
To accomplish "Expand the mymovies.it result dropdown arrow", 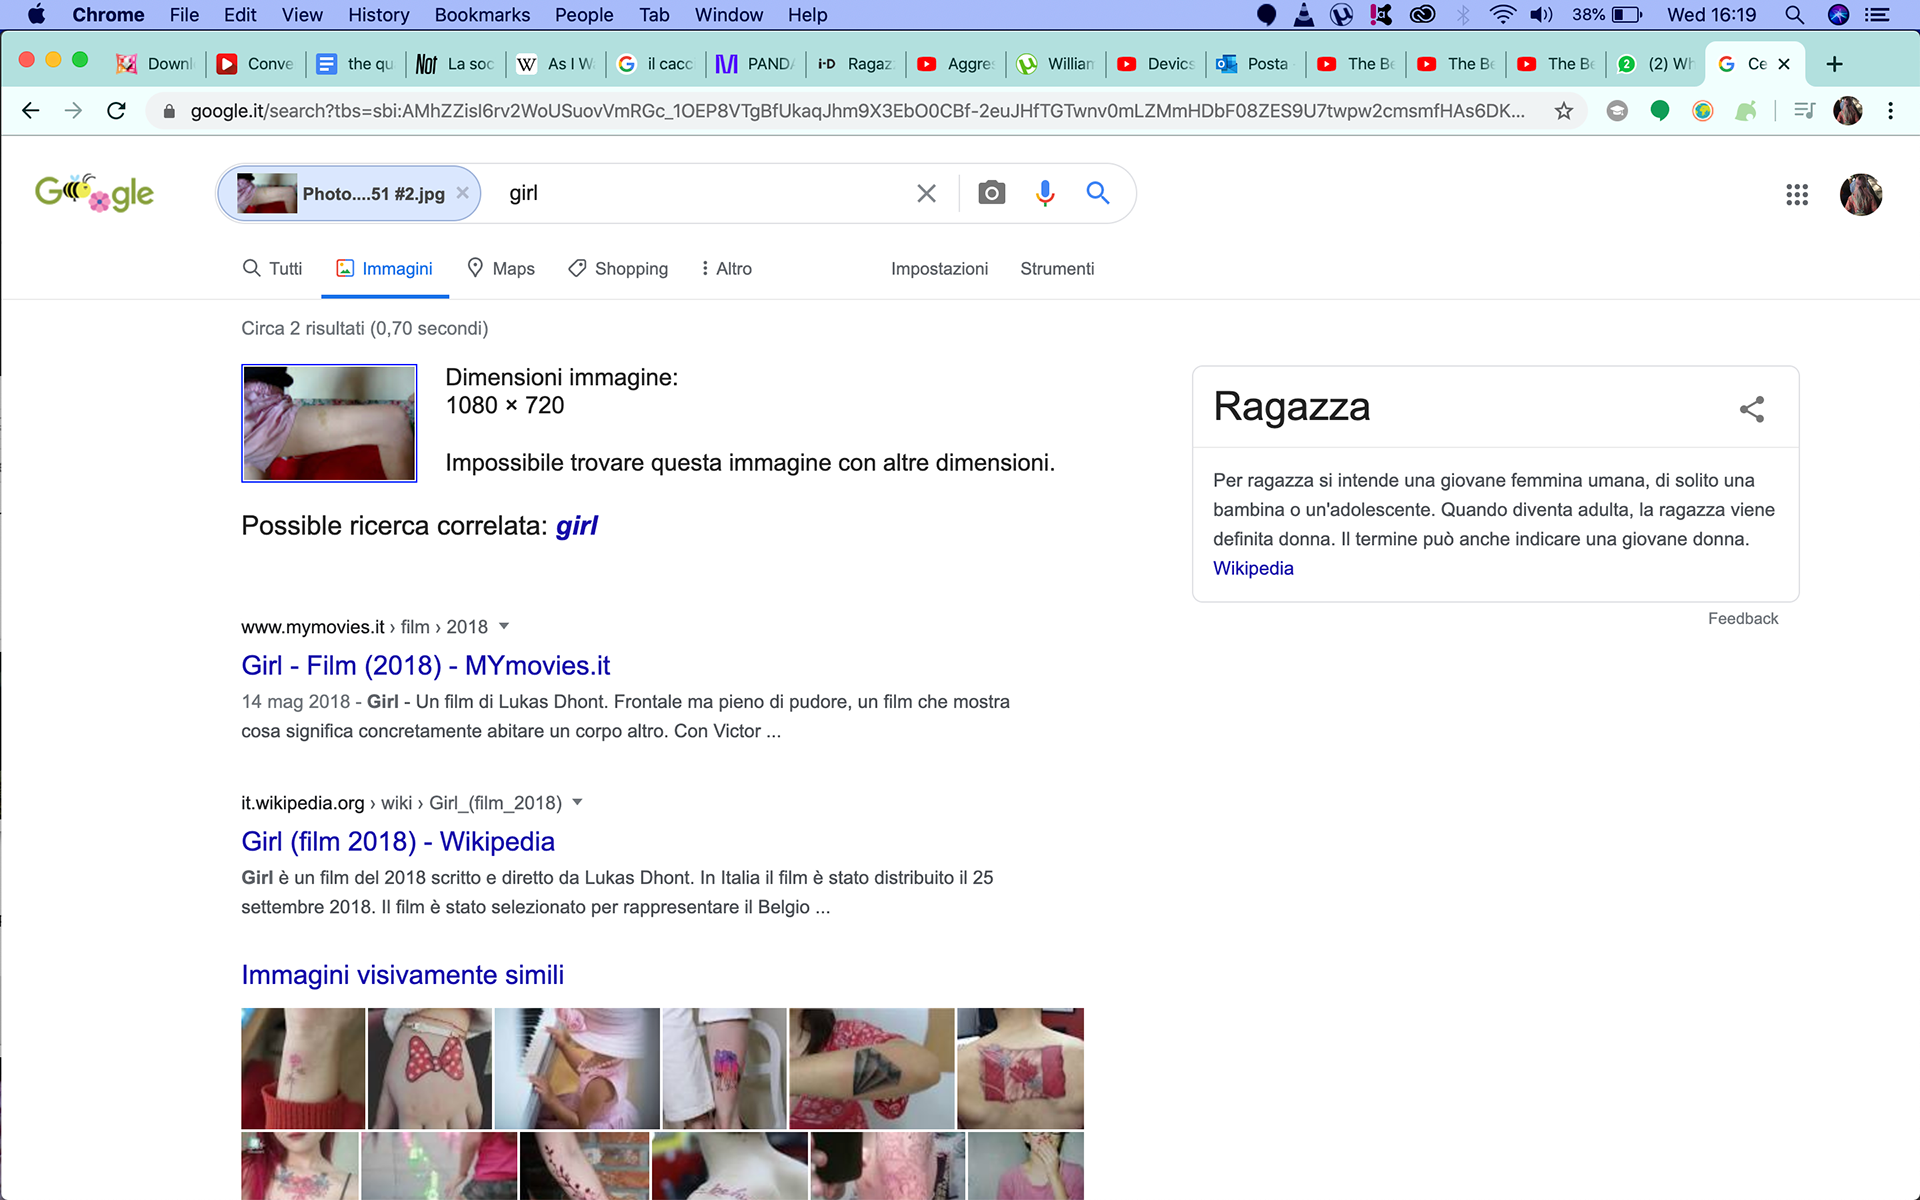I will click(504, 626).
